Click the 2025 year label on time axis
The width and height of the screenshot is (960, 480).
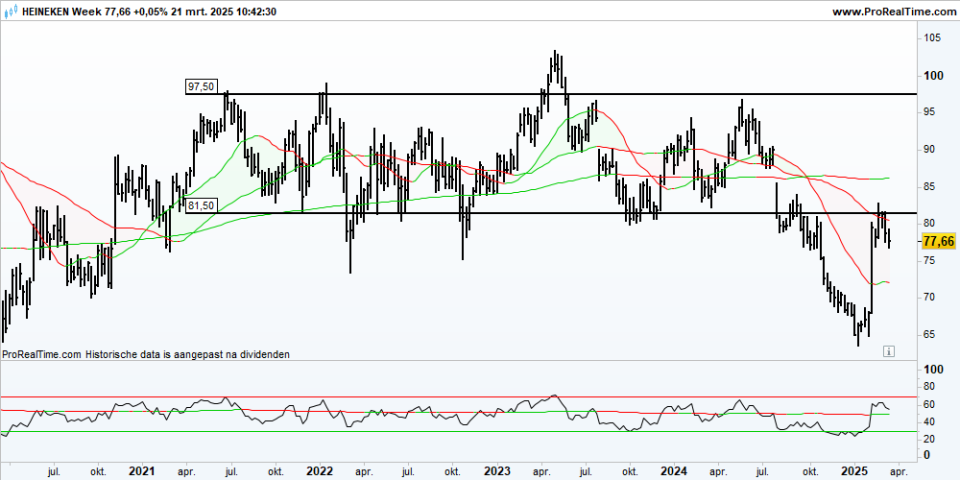point(854,471)
